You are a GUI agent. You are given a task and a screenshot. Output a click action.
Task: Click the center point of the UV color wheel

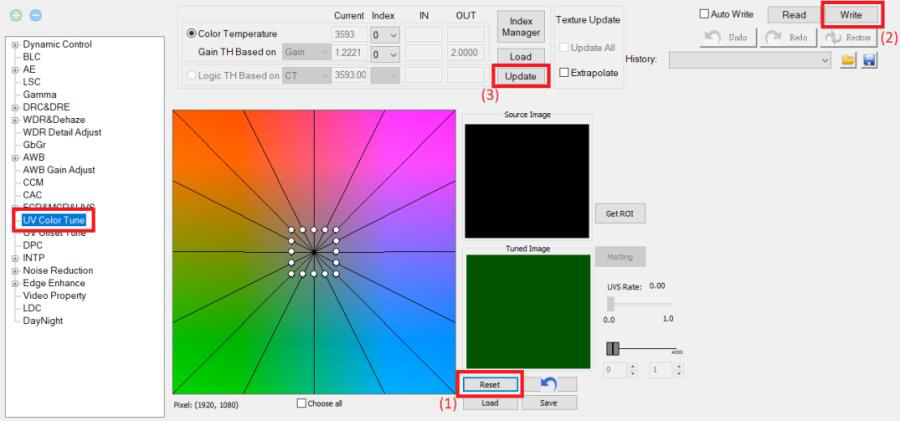coord(314,252)
